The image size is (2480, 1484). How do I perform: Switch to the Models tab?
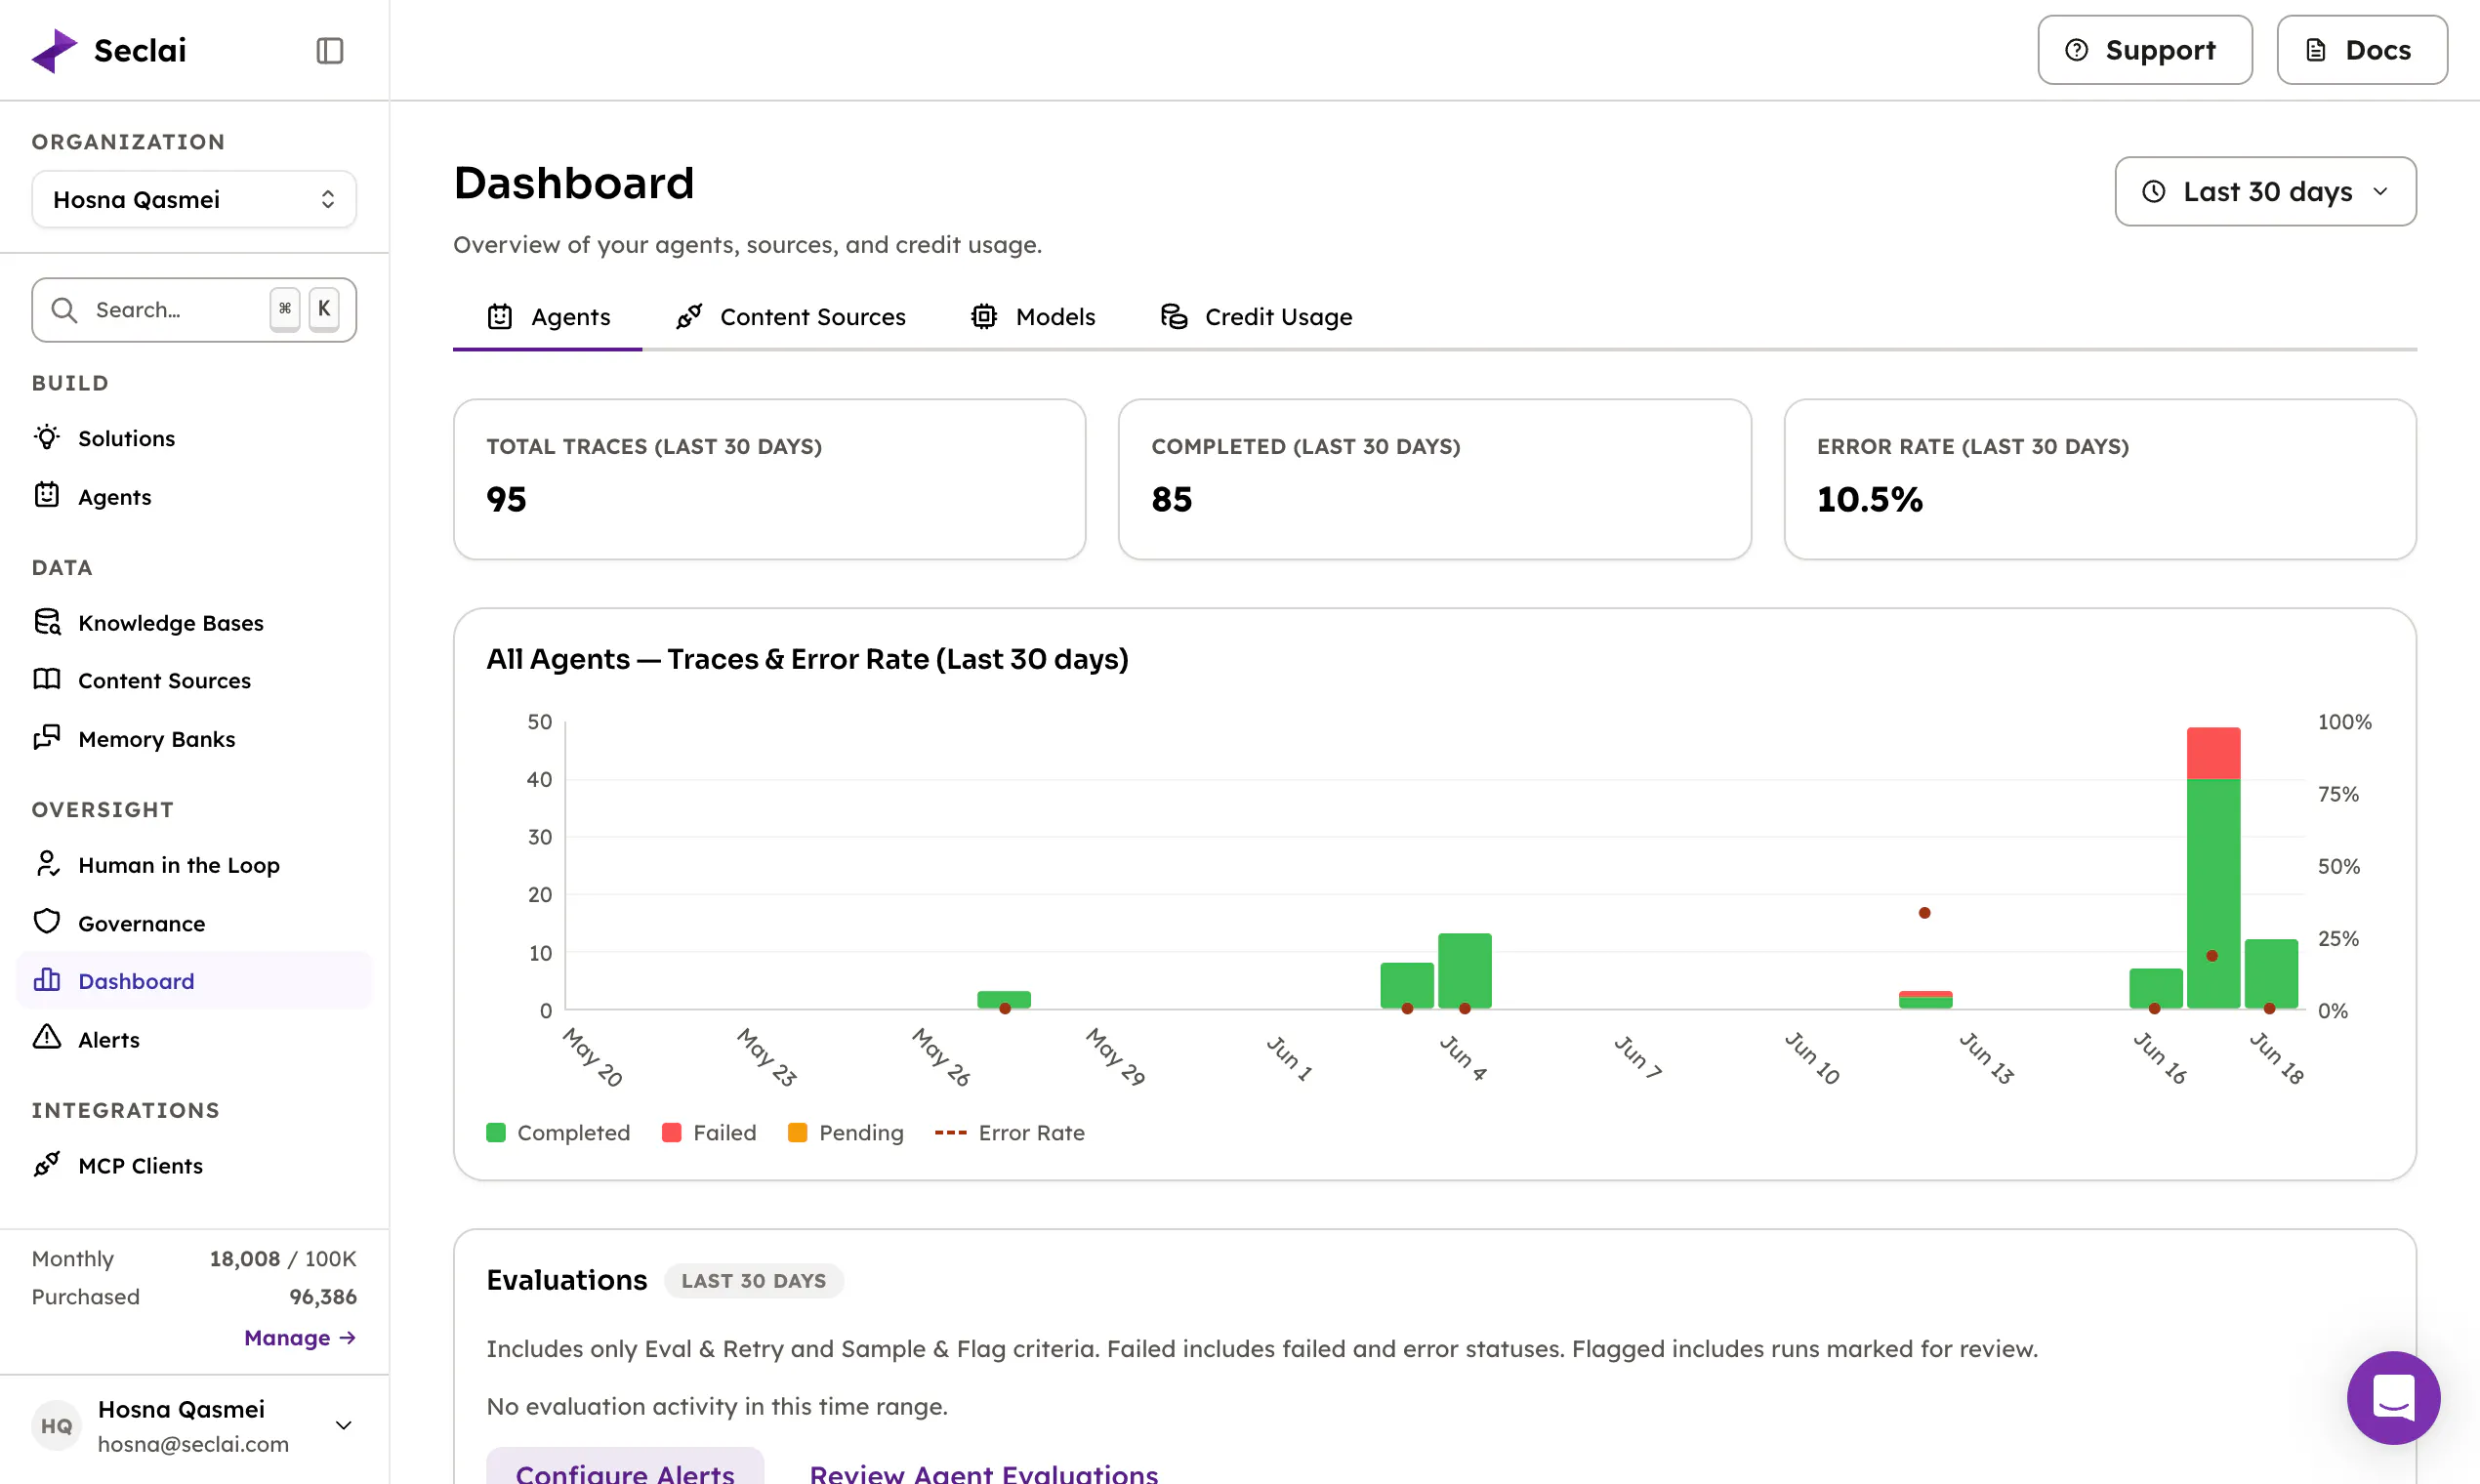[1033, 317]
